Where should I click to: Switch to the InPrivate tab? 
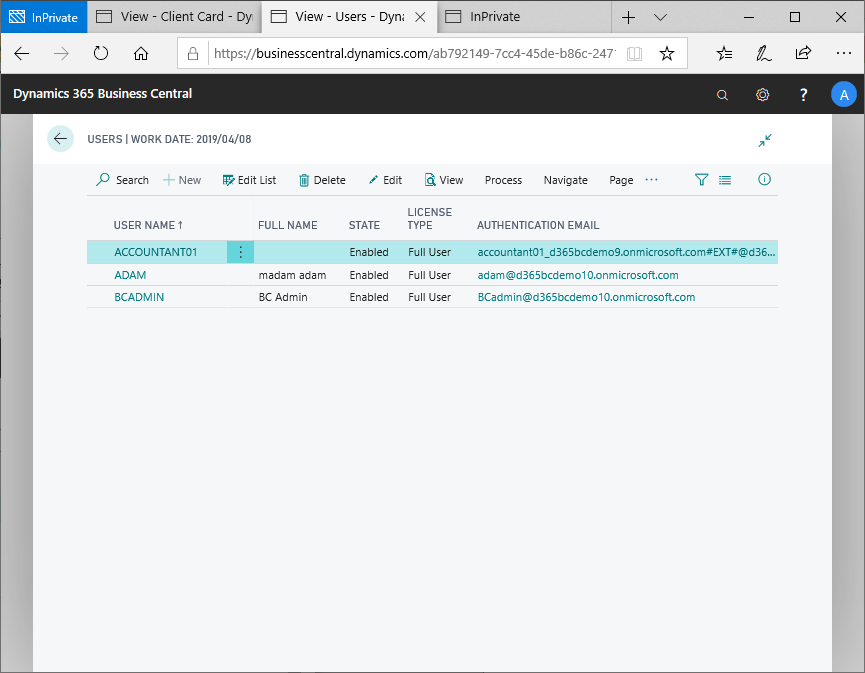[x=524, y=17]
